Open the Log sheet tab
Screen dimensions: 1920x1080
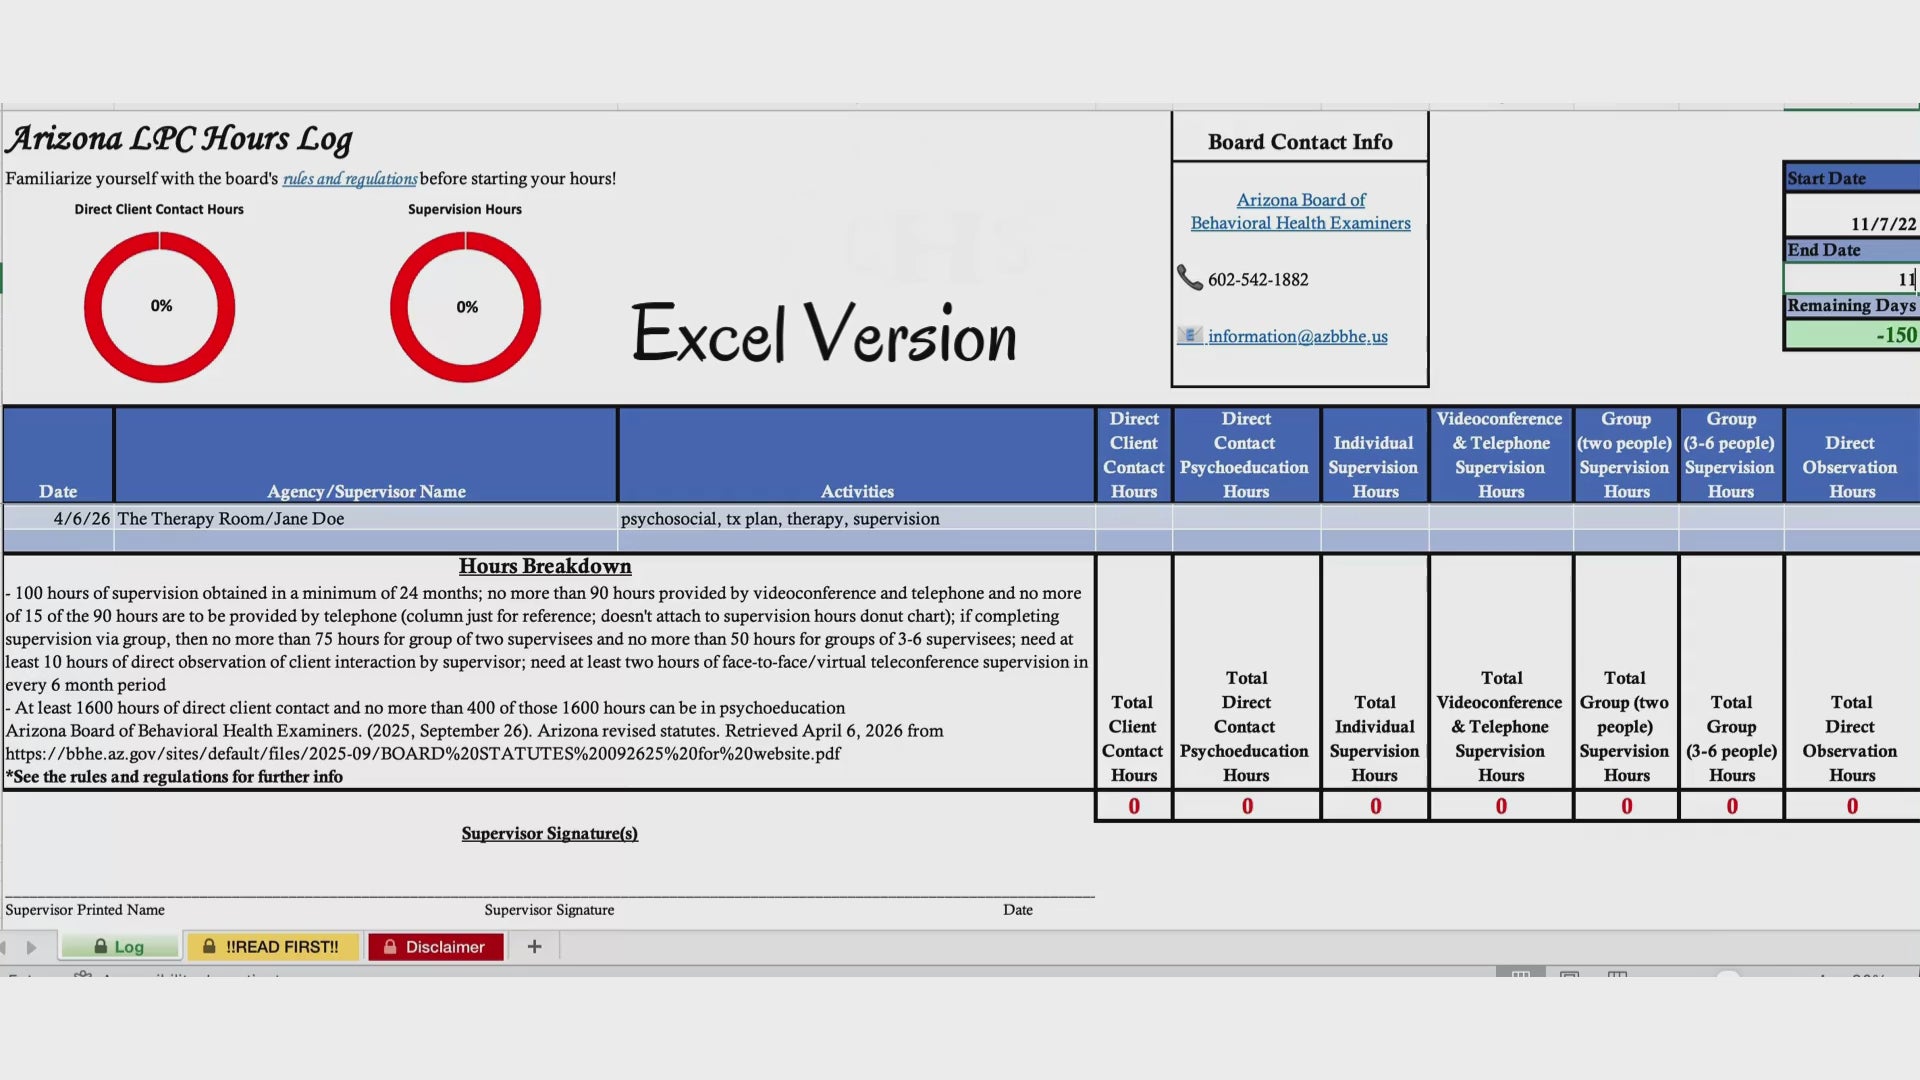coord(120,946)
